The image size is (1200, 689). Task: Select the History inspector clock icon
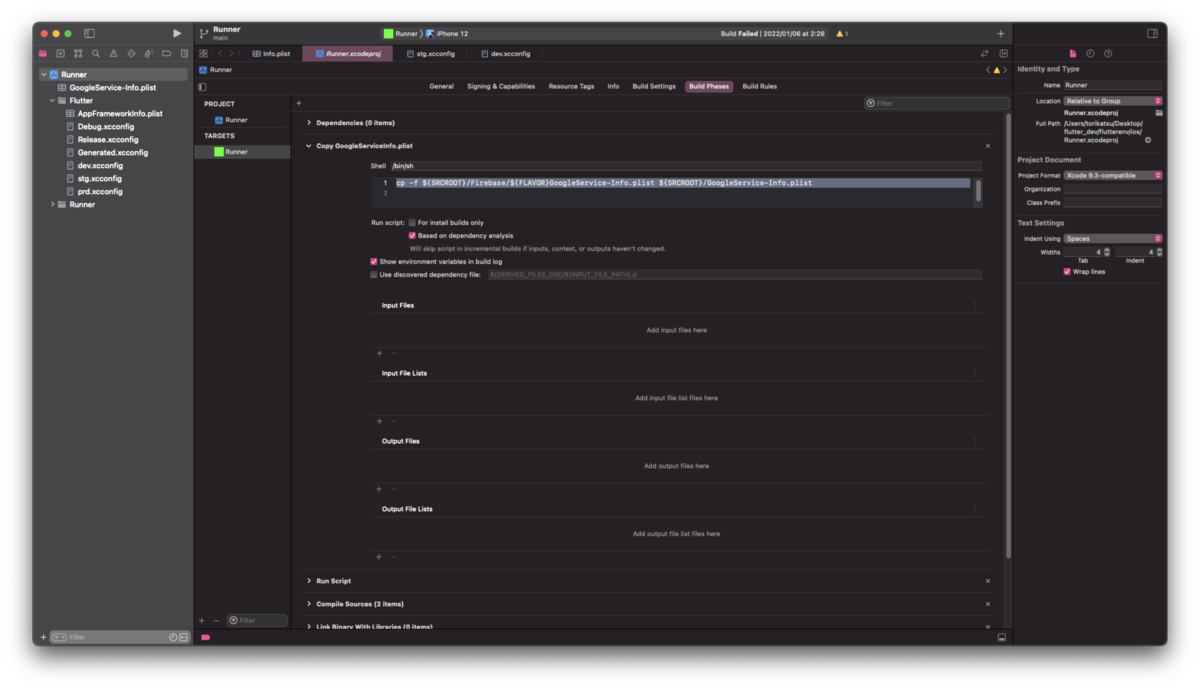(x=1090, y=53)
